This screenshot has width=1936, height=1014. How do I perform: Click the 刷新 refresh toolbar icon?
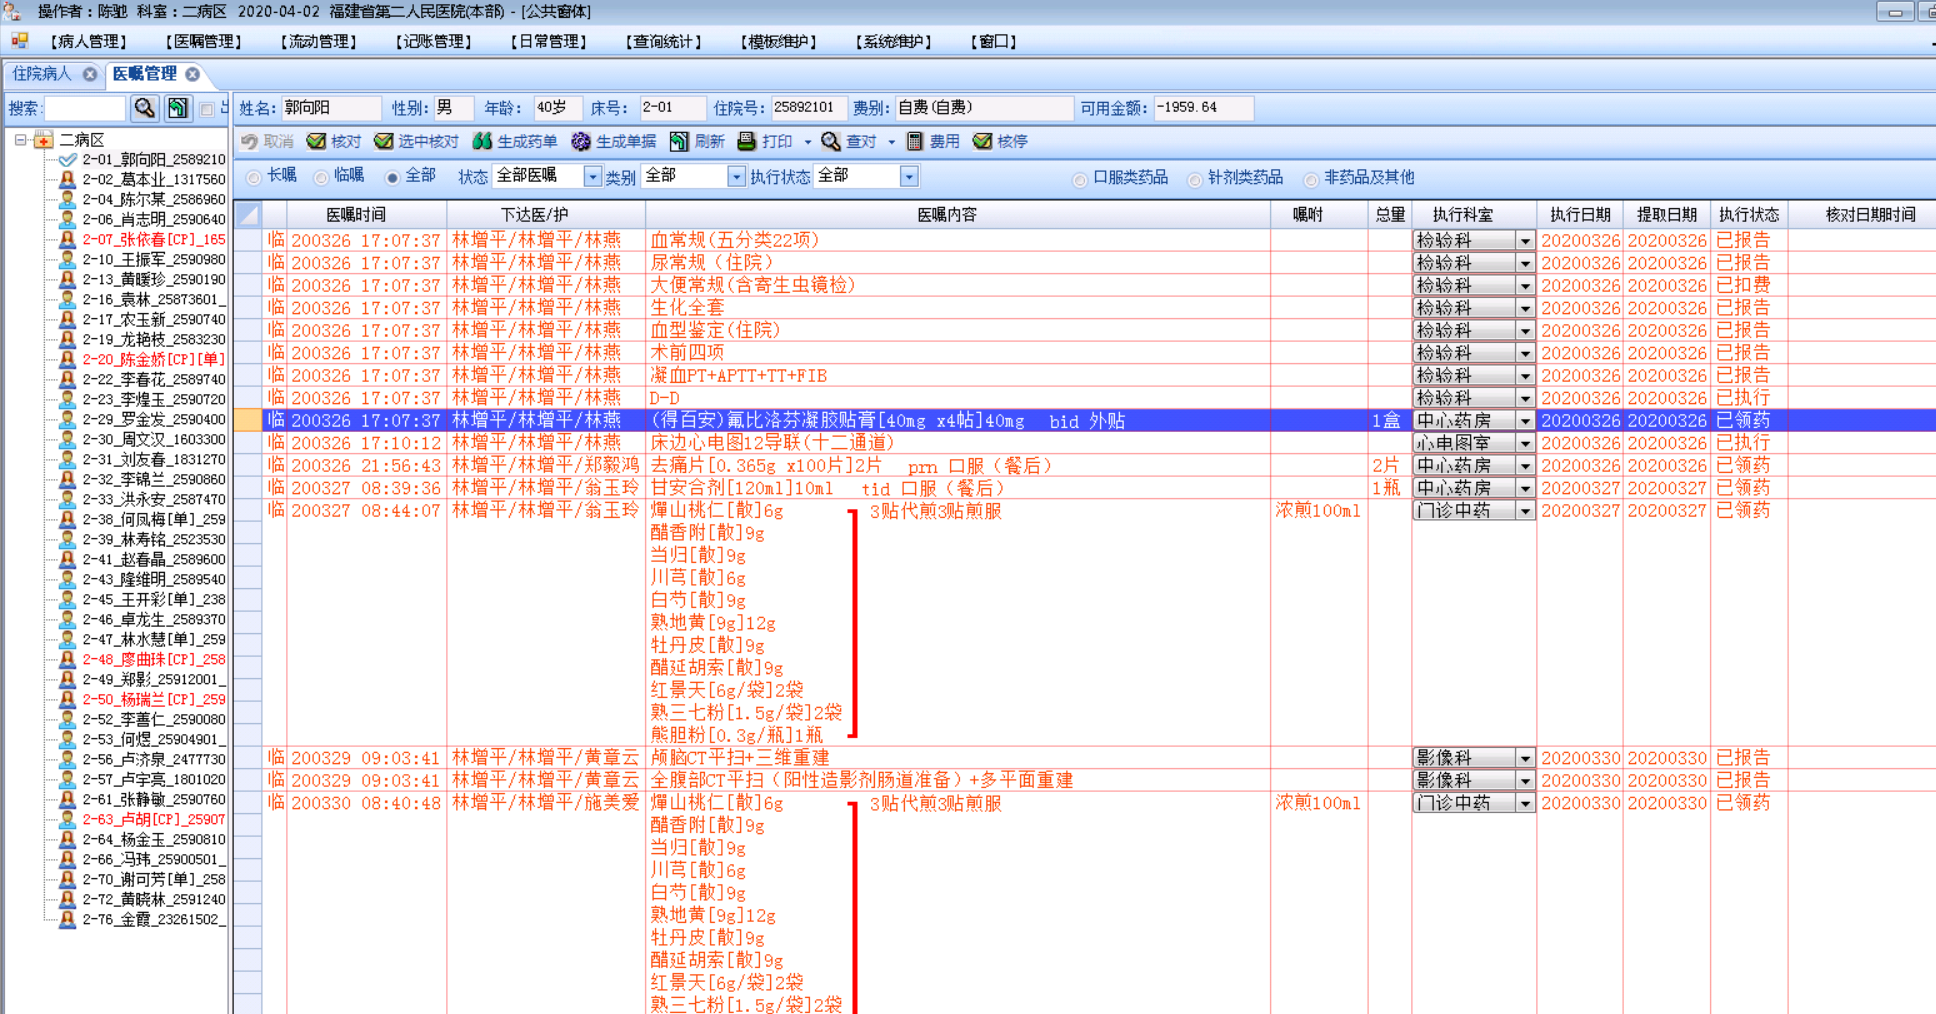pos(679,142)
